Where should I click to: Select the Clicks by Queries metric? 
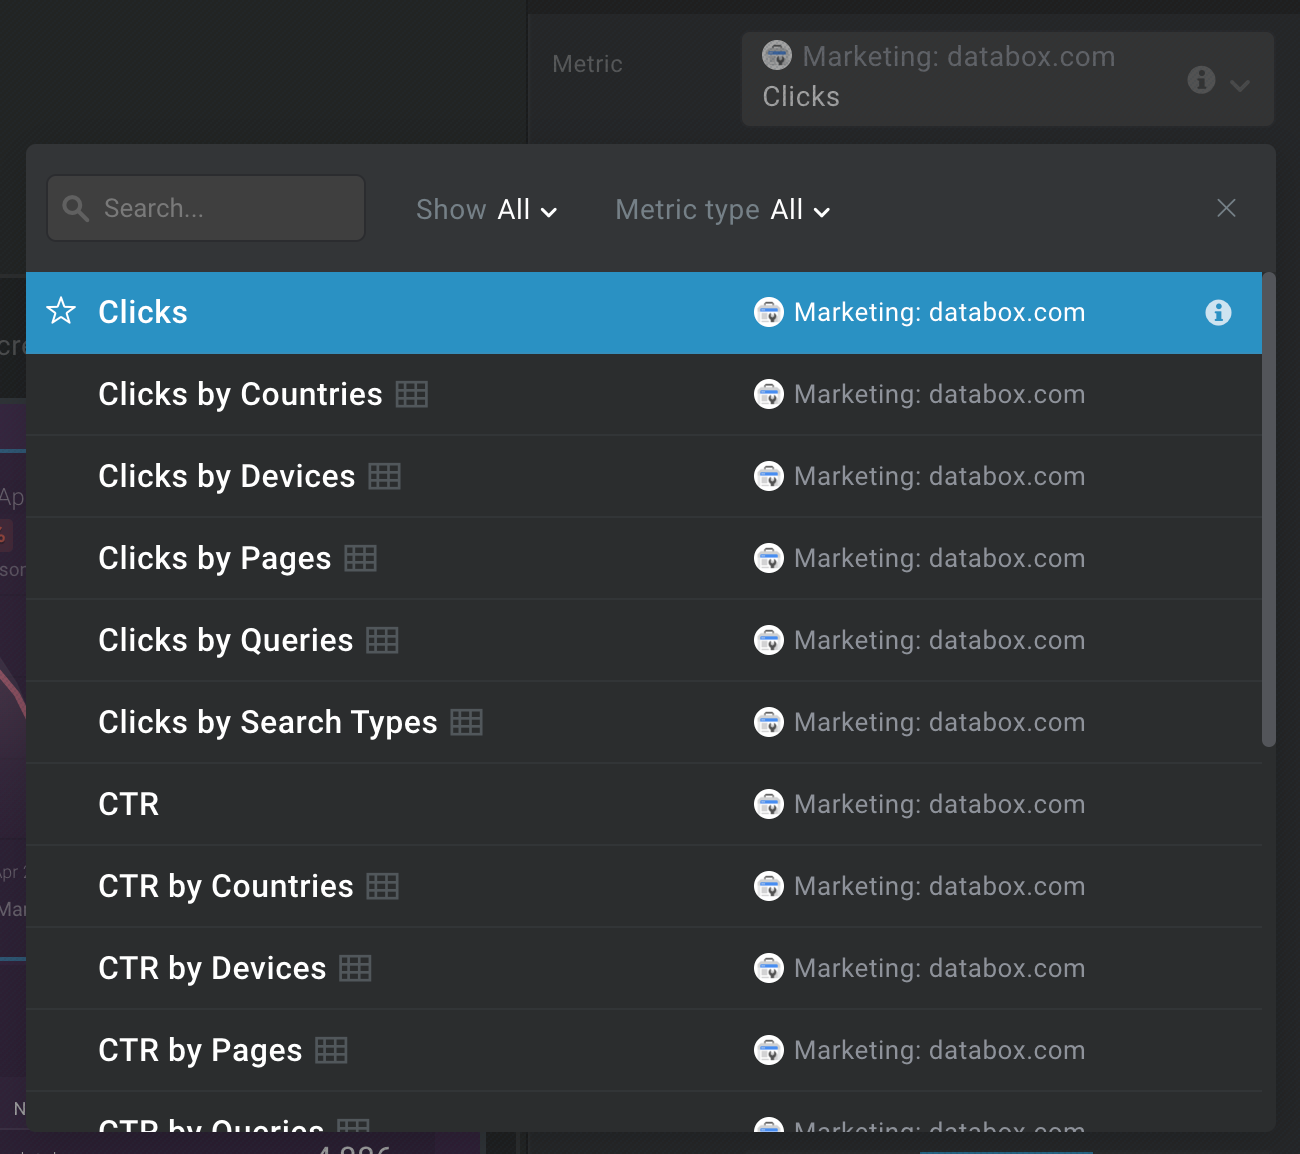pyautogui.click(x=644, y=641)
